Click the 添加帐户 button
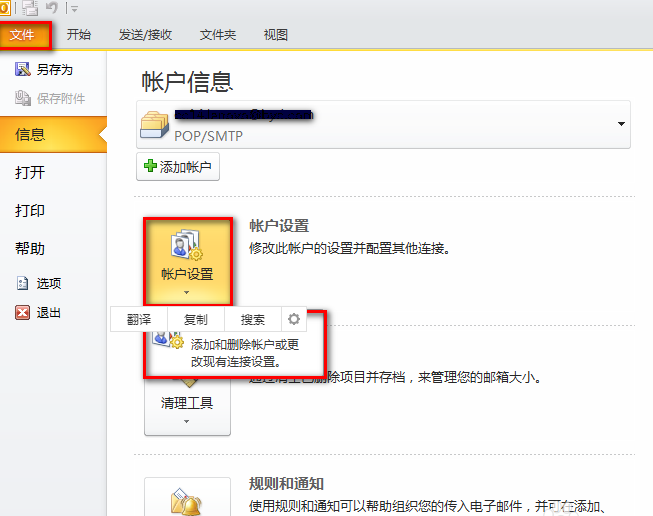Screen dimensions: 653x516 pyautogui.click(x=178, y=167)
